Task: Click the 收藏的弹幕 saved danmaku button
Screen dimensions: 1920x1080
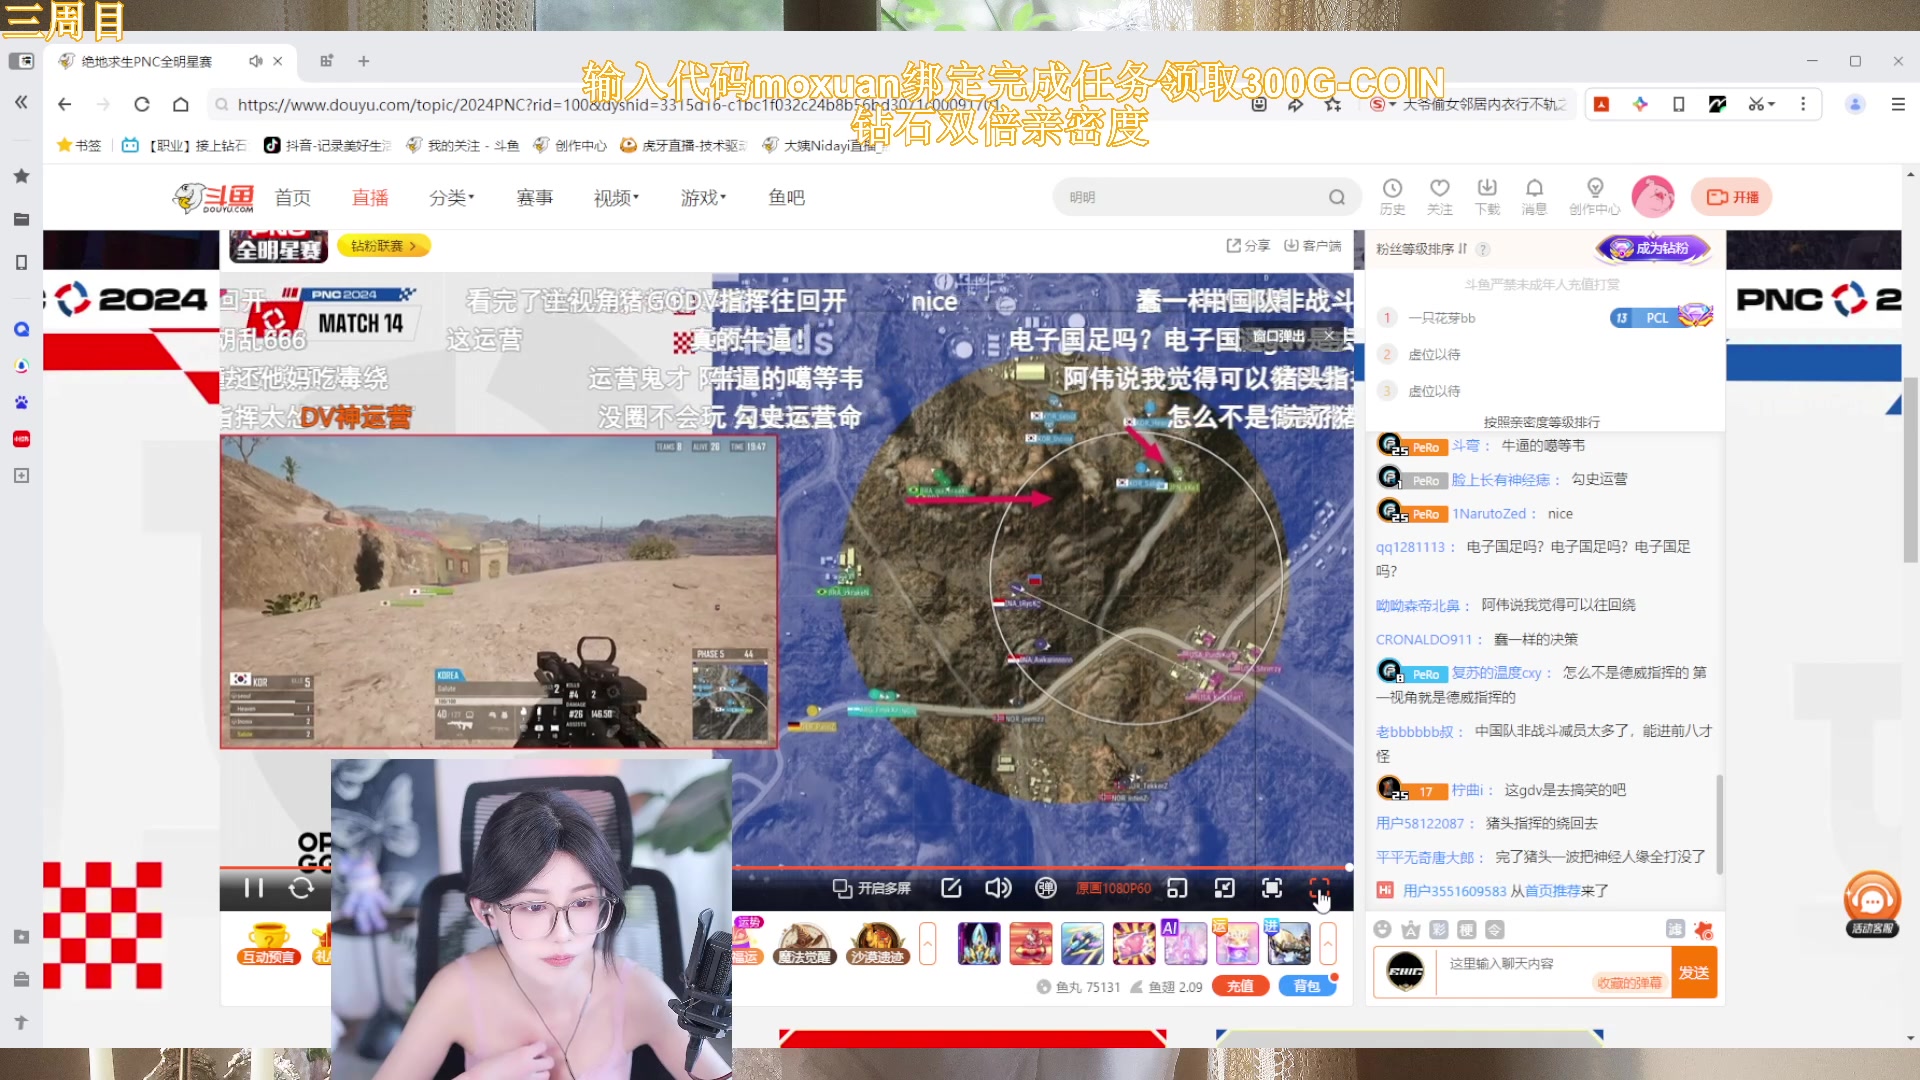Action: (x=1629, y=983)
